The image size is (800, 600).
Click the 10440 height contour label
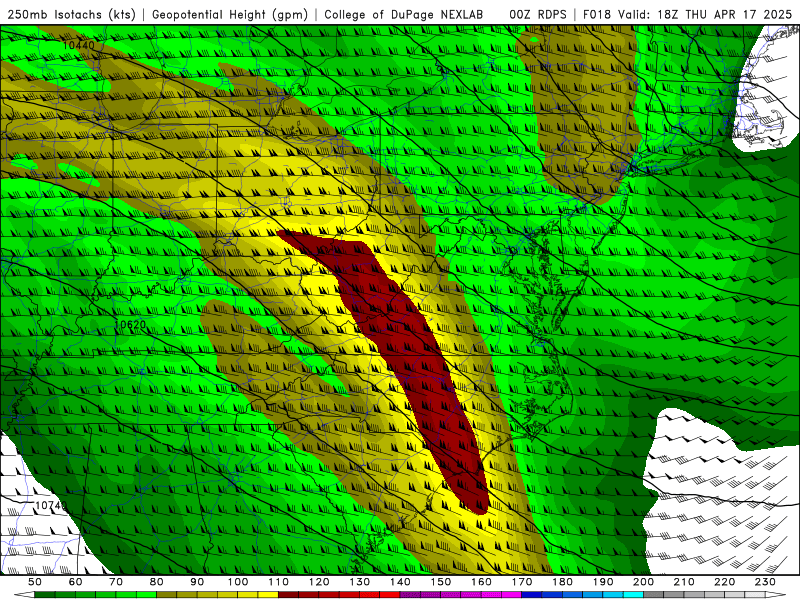tap(79, 45)
